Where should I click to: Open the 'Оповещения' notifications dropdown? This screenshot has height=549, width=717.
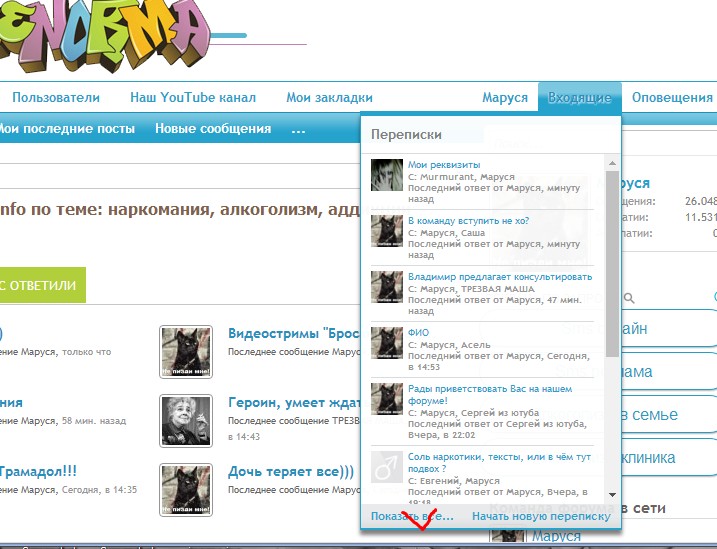672,98
